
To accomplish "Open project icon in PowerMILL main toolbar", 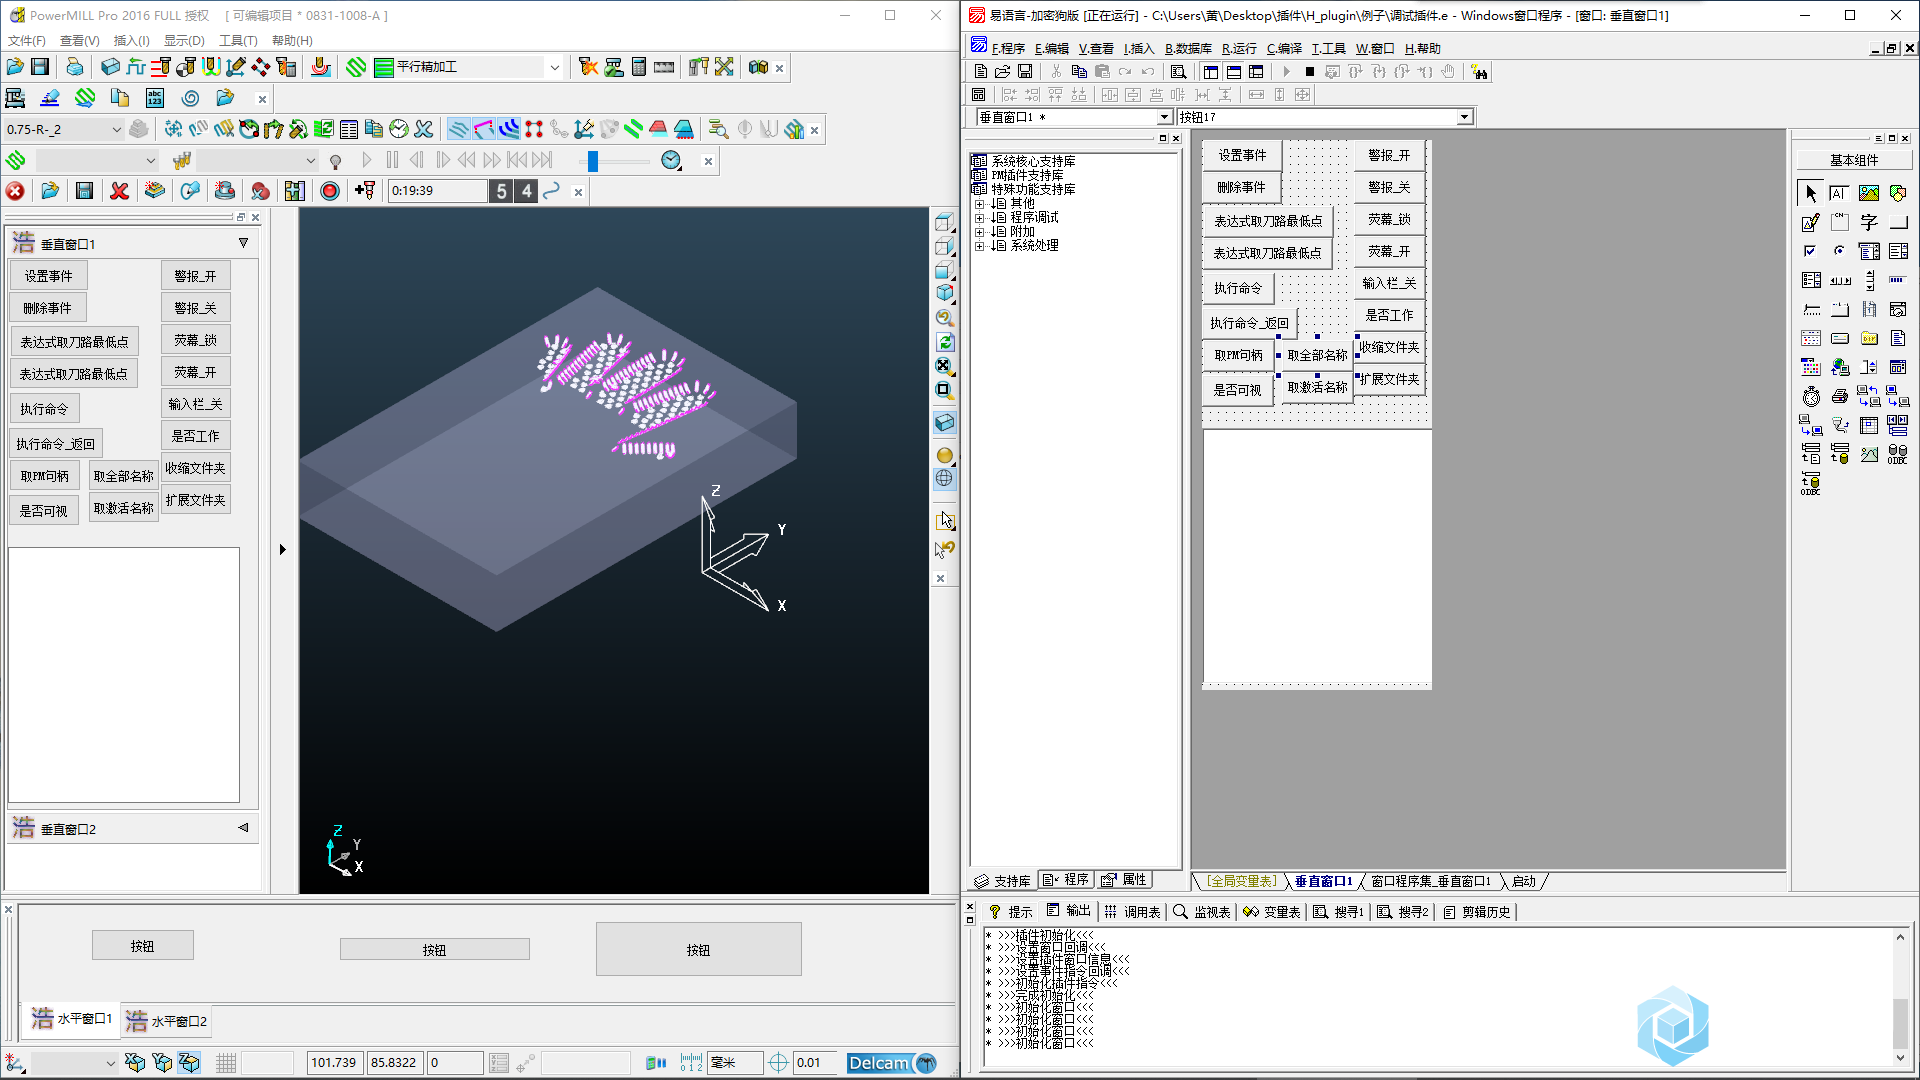I will [x=15, y=67].
